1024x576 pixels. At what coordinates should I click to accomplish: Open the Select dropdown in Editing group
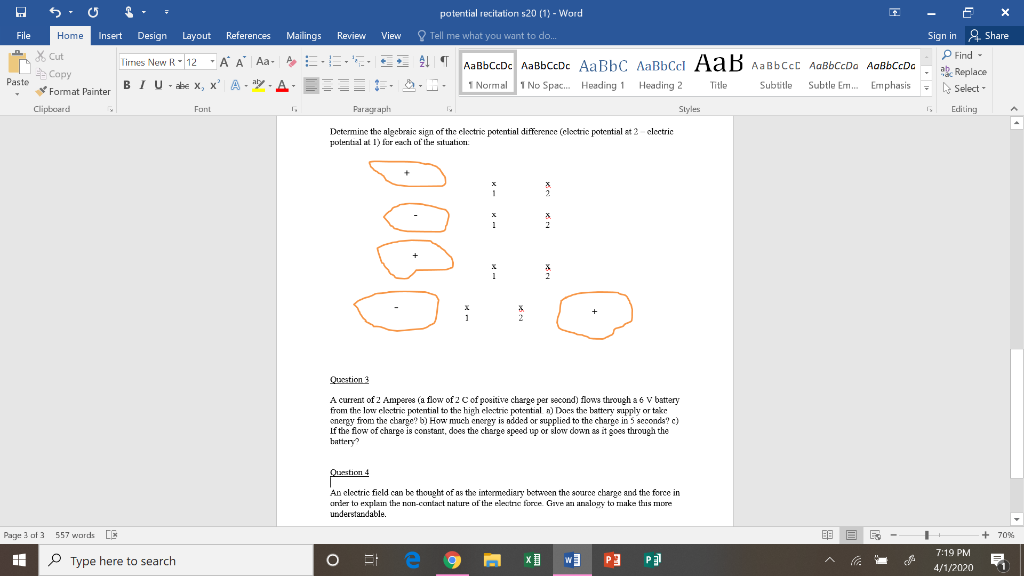point(965,88)
